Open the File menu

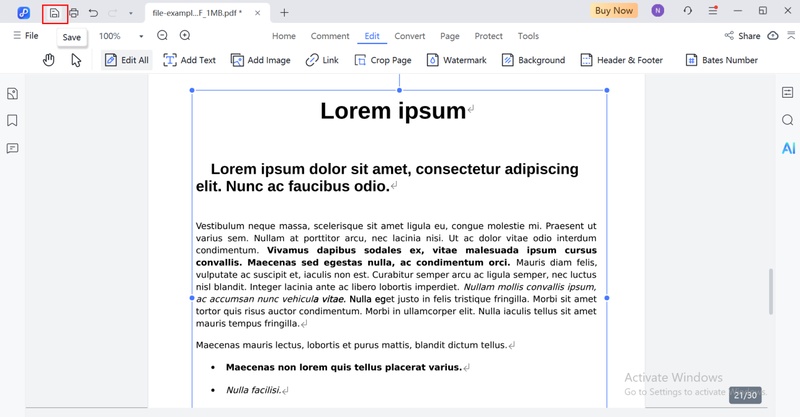click(26, 36)
